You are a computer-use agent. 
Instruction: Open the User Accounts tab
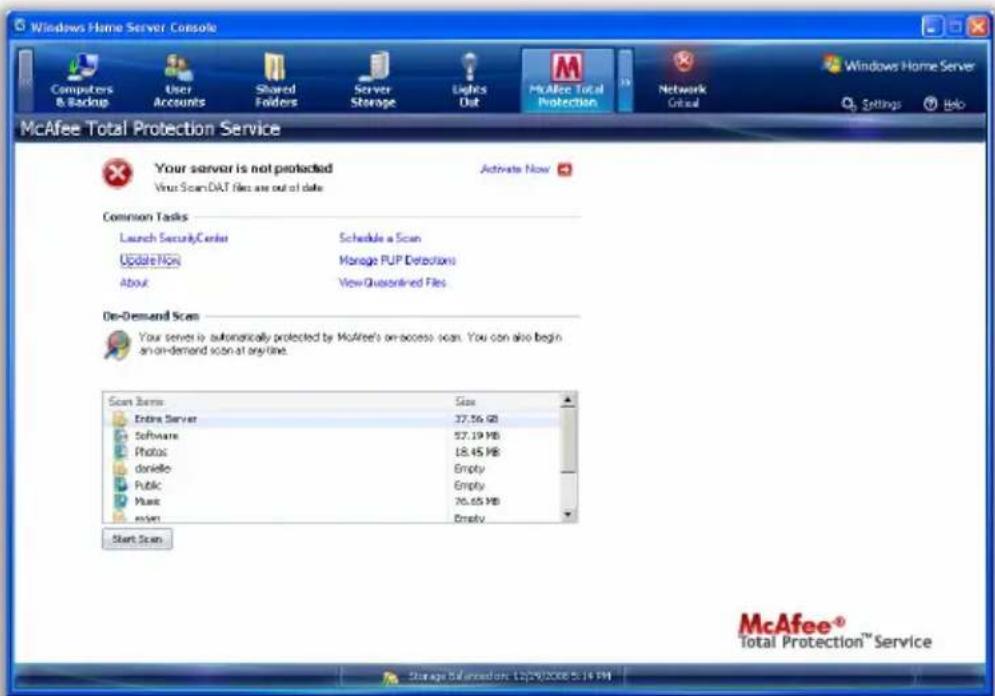coord(179,81)
